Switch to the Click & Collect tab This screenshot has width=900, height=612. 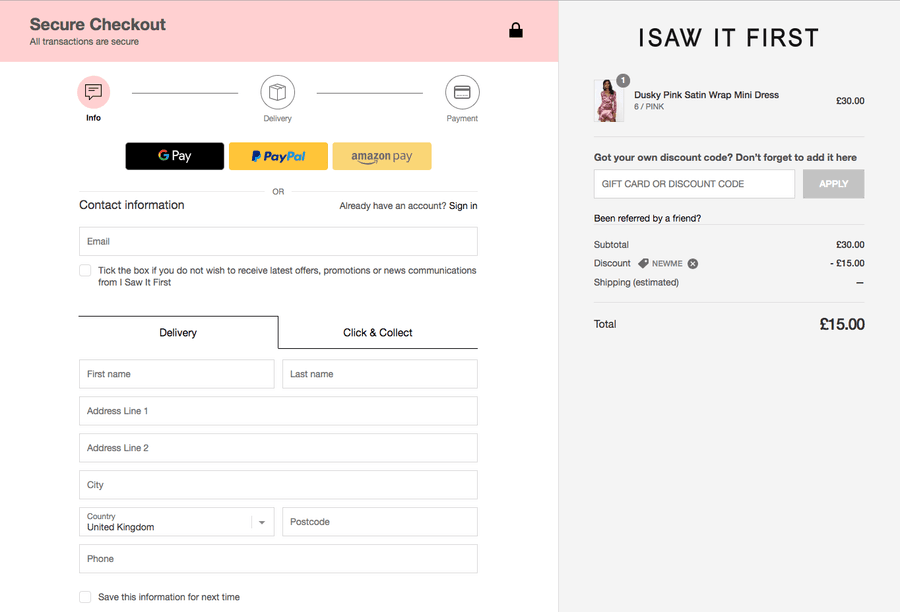pos(378,332)
